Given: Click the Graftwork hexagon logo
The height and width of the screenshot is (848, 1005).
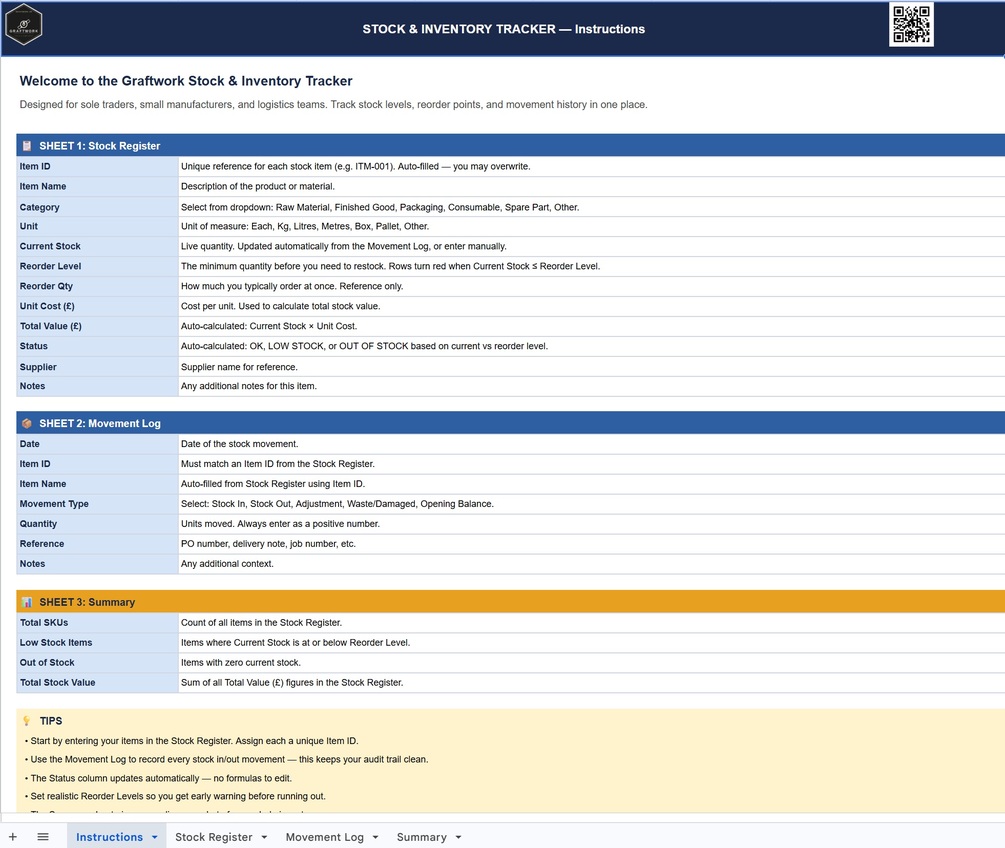Looking at the screenshot, I should click(x=24, y=25).
